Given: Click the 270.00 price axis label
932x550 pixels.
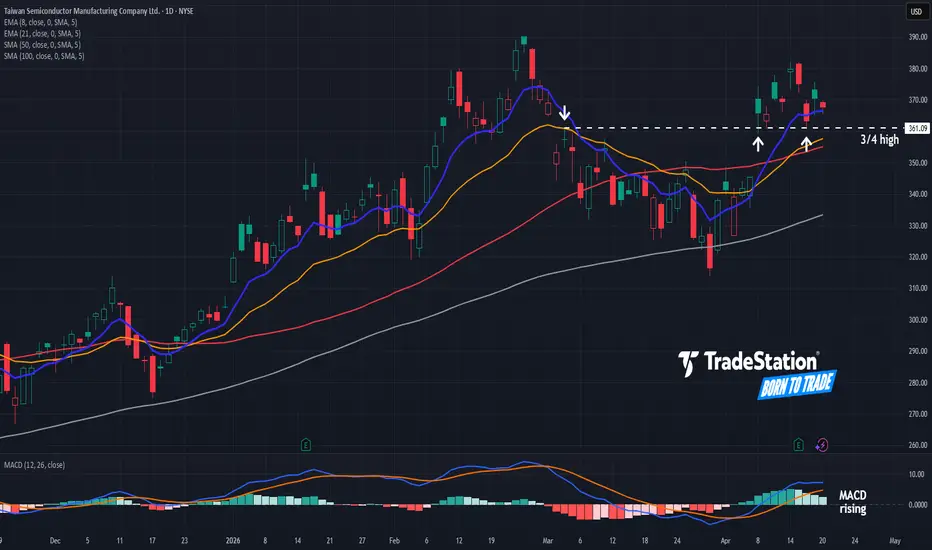Looking at the screenshot, I should (x=918, y=413).
